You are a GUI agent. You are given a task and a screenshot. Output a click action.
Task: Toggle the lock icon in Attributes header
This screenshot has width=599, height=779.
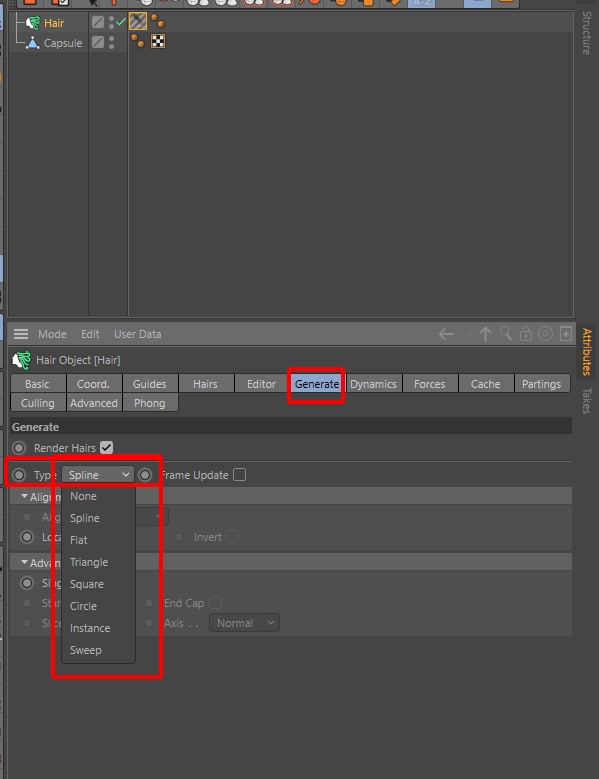pyautogui.click(x=525, y=334)
